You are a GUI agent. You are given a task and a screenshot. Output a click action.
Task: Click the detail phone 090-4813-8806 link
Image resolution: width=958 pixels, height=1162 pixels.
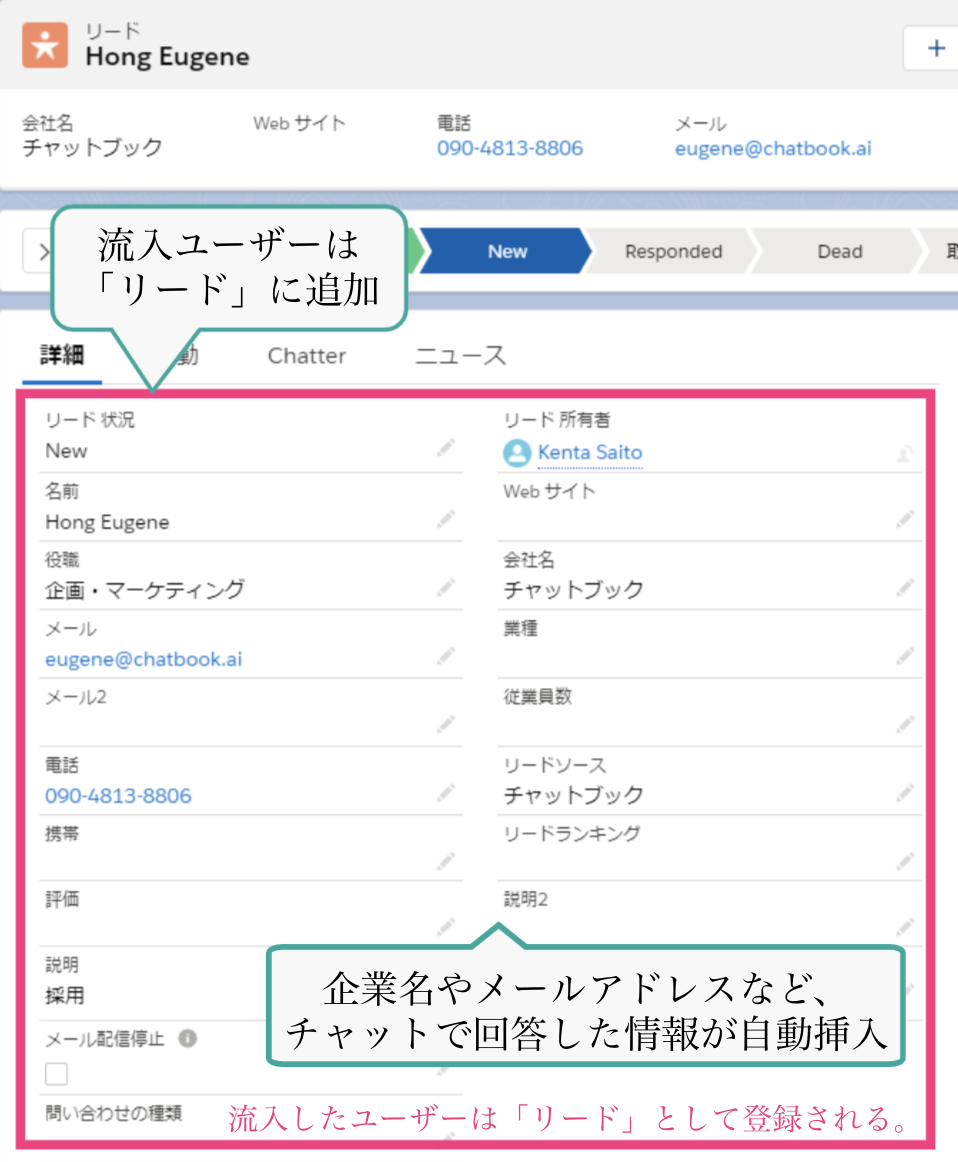[x=118, y=796]
